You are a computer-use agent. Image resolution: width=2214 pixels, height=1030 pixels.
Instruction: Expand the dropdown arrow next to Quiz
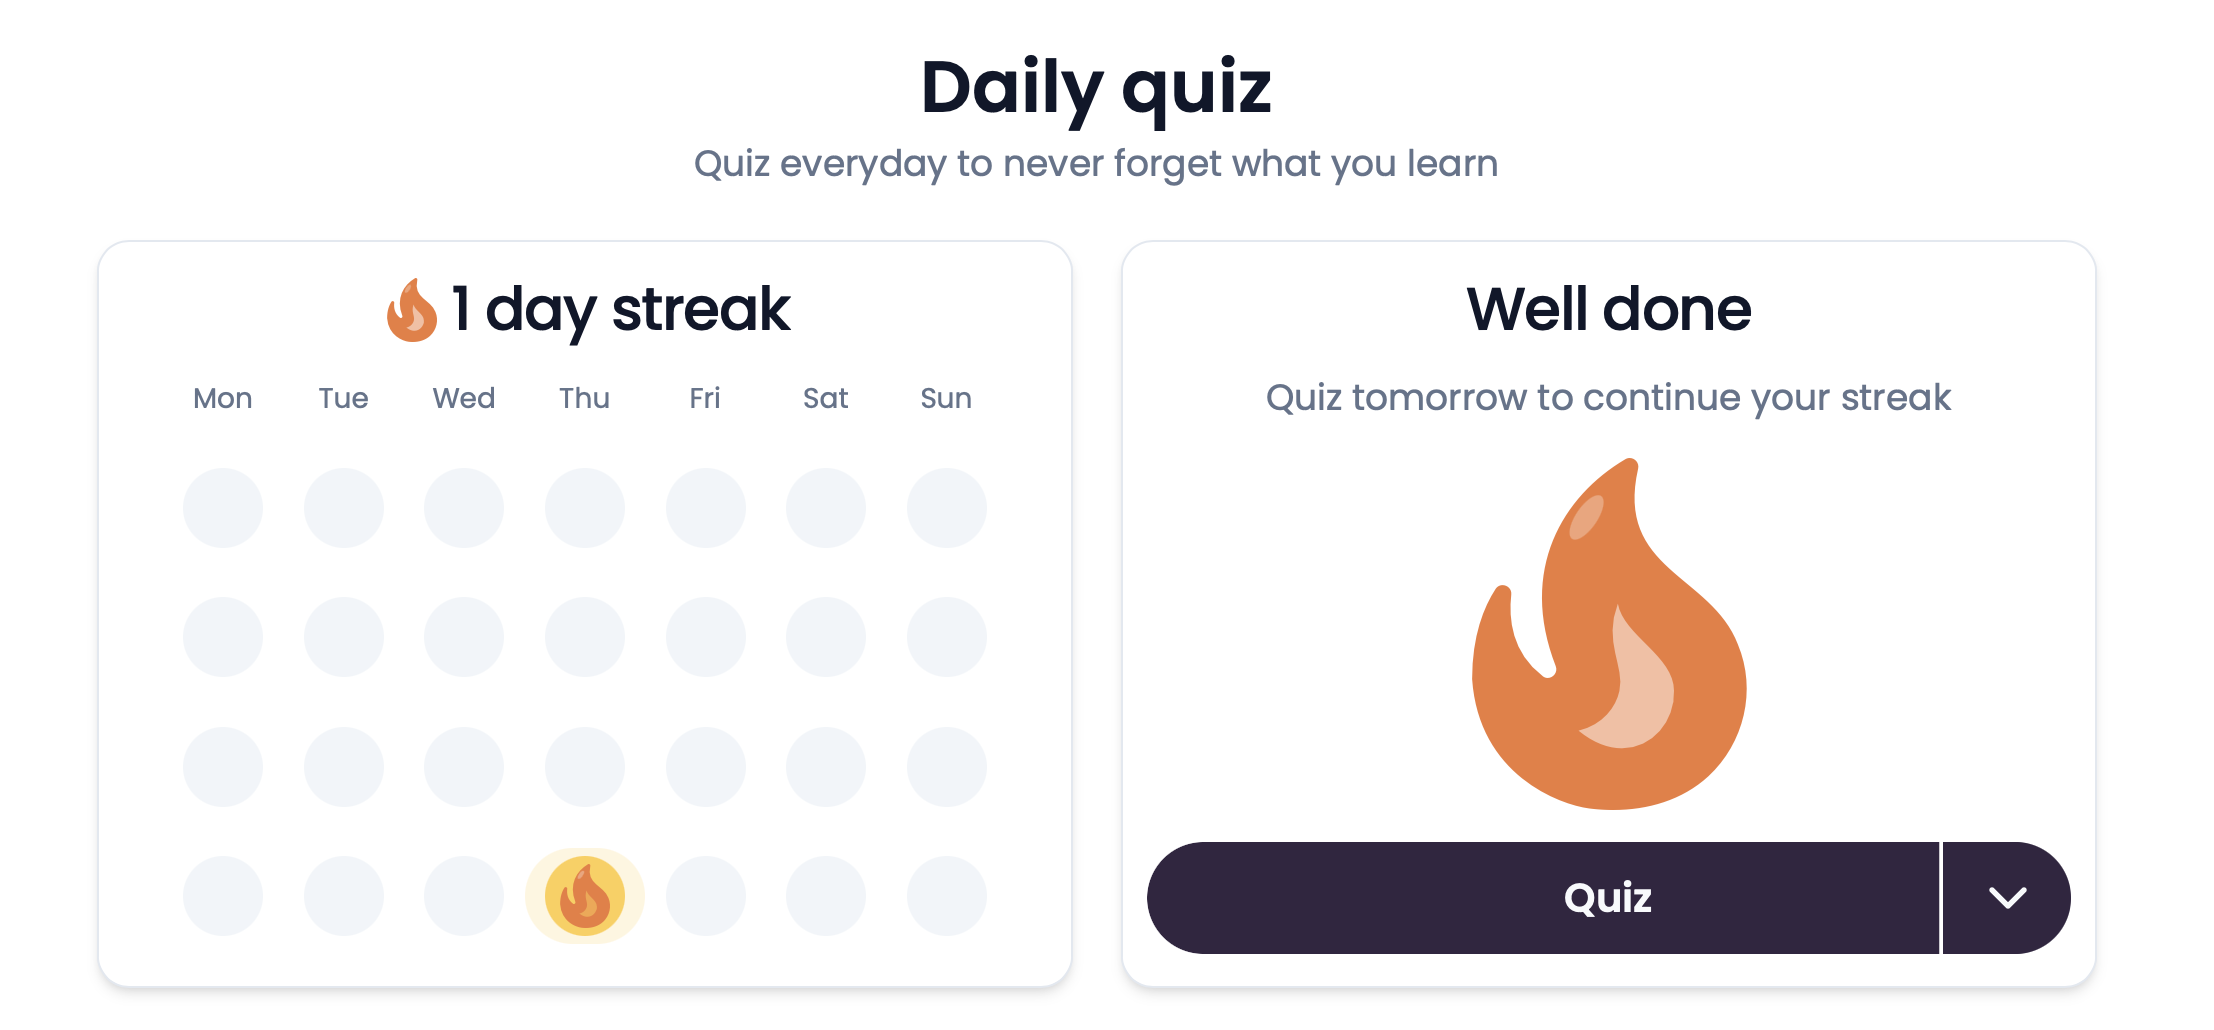point(2006,897)
